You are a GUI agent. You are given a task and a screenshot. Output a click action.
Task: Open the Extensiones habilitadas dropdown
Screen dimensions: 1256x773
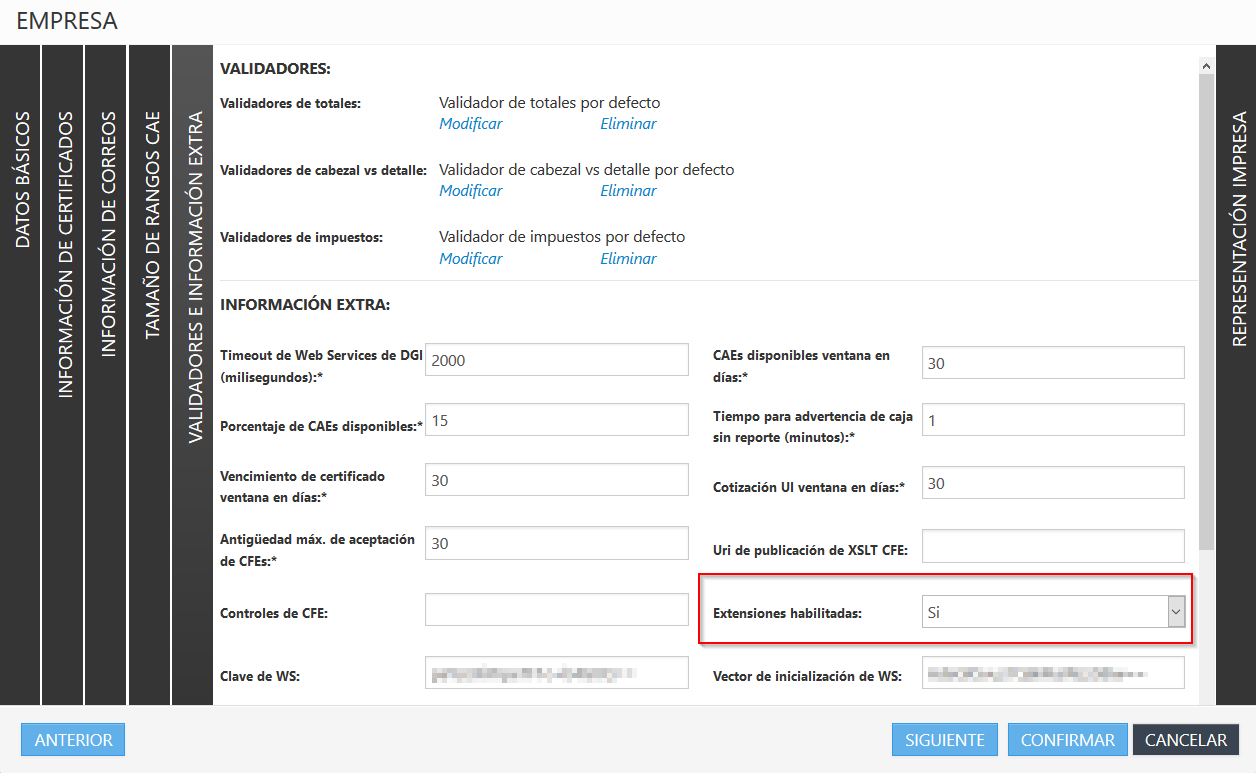(x=1174, y=611)
